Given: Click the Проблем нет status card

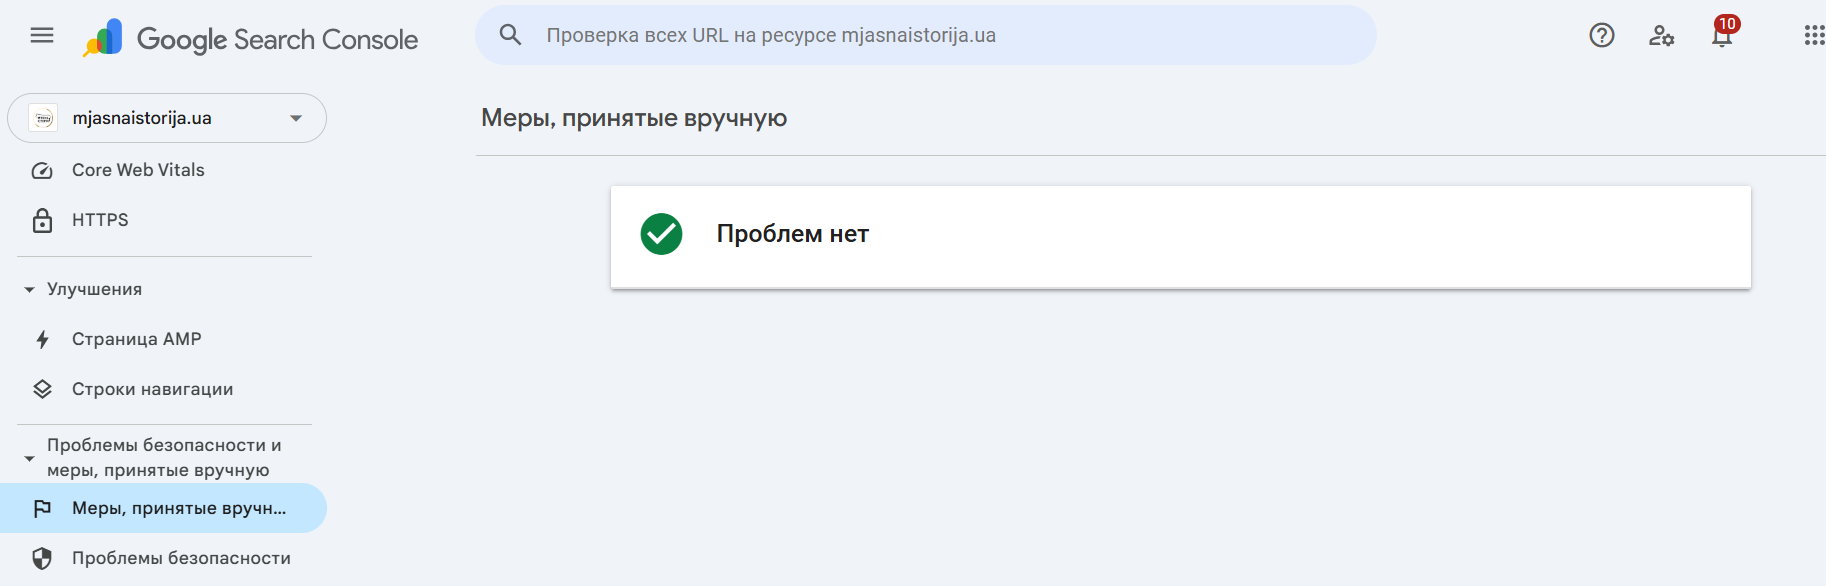Looking at the screenshot, I should [x=1180, y=237].
